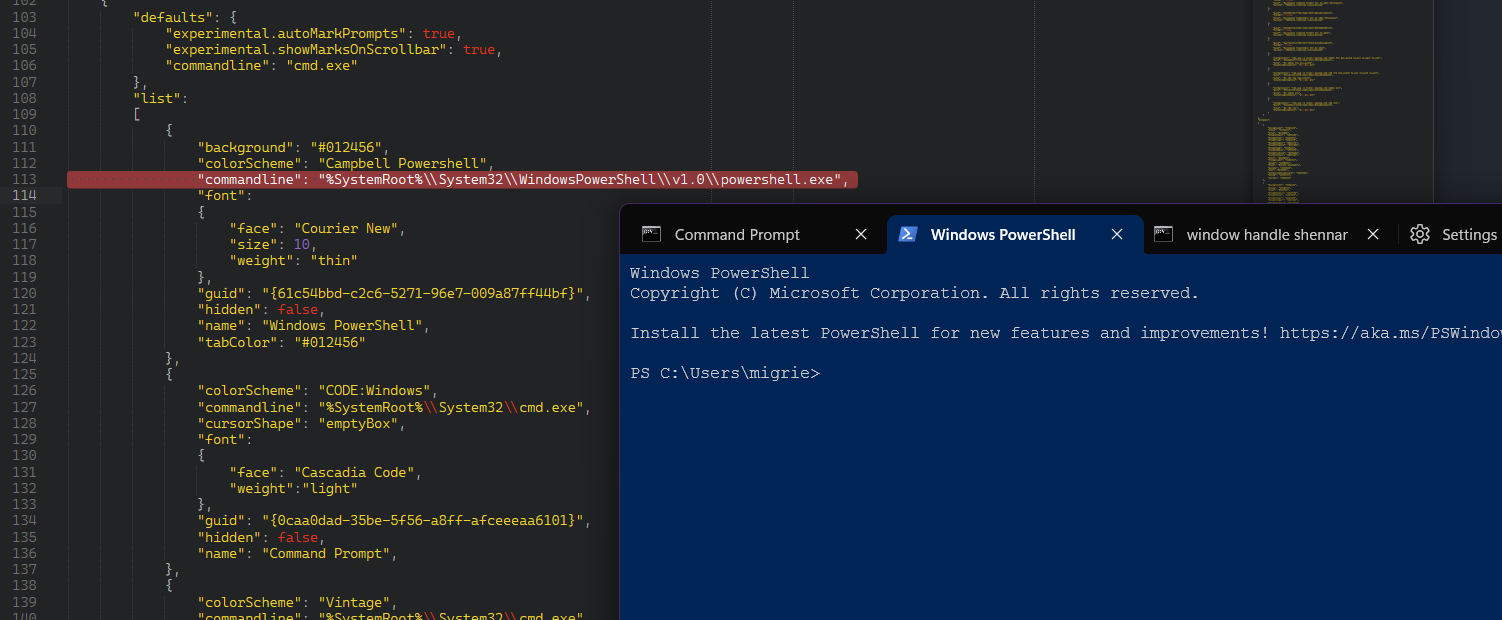Image resolution: width=1502 pixels, height=620 pixels.
Task: Switch to the Command Prompt tab
Action: [x=737, y=234]
